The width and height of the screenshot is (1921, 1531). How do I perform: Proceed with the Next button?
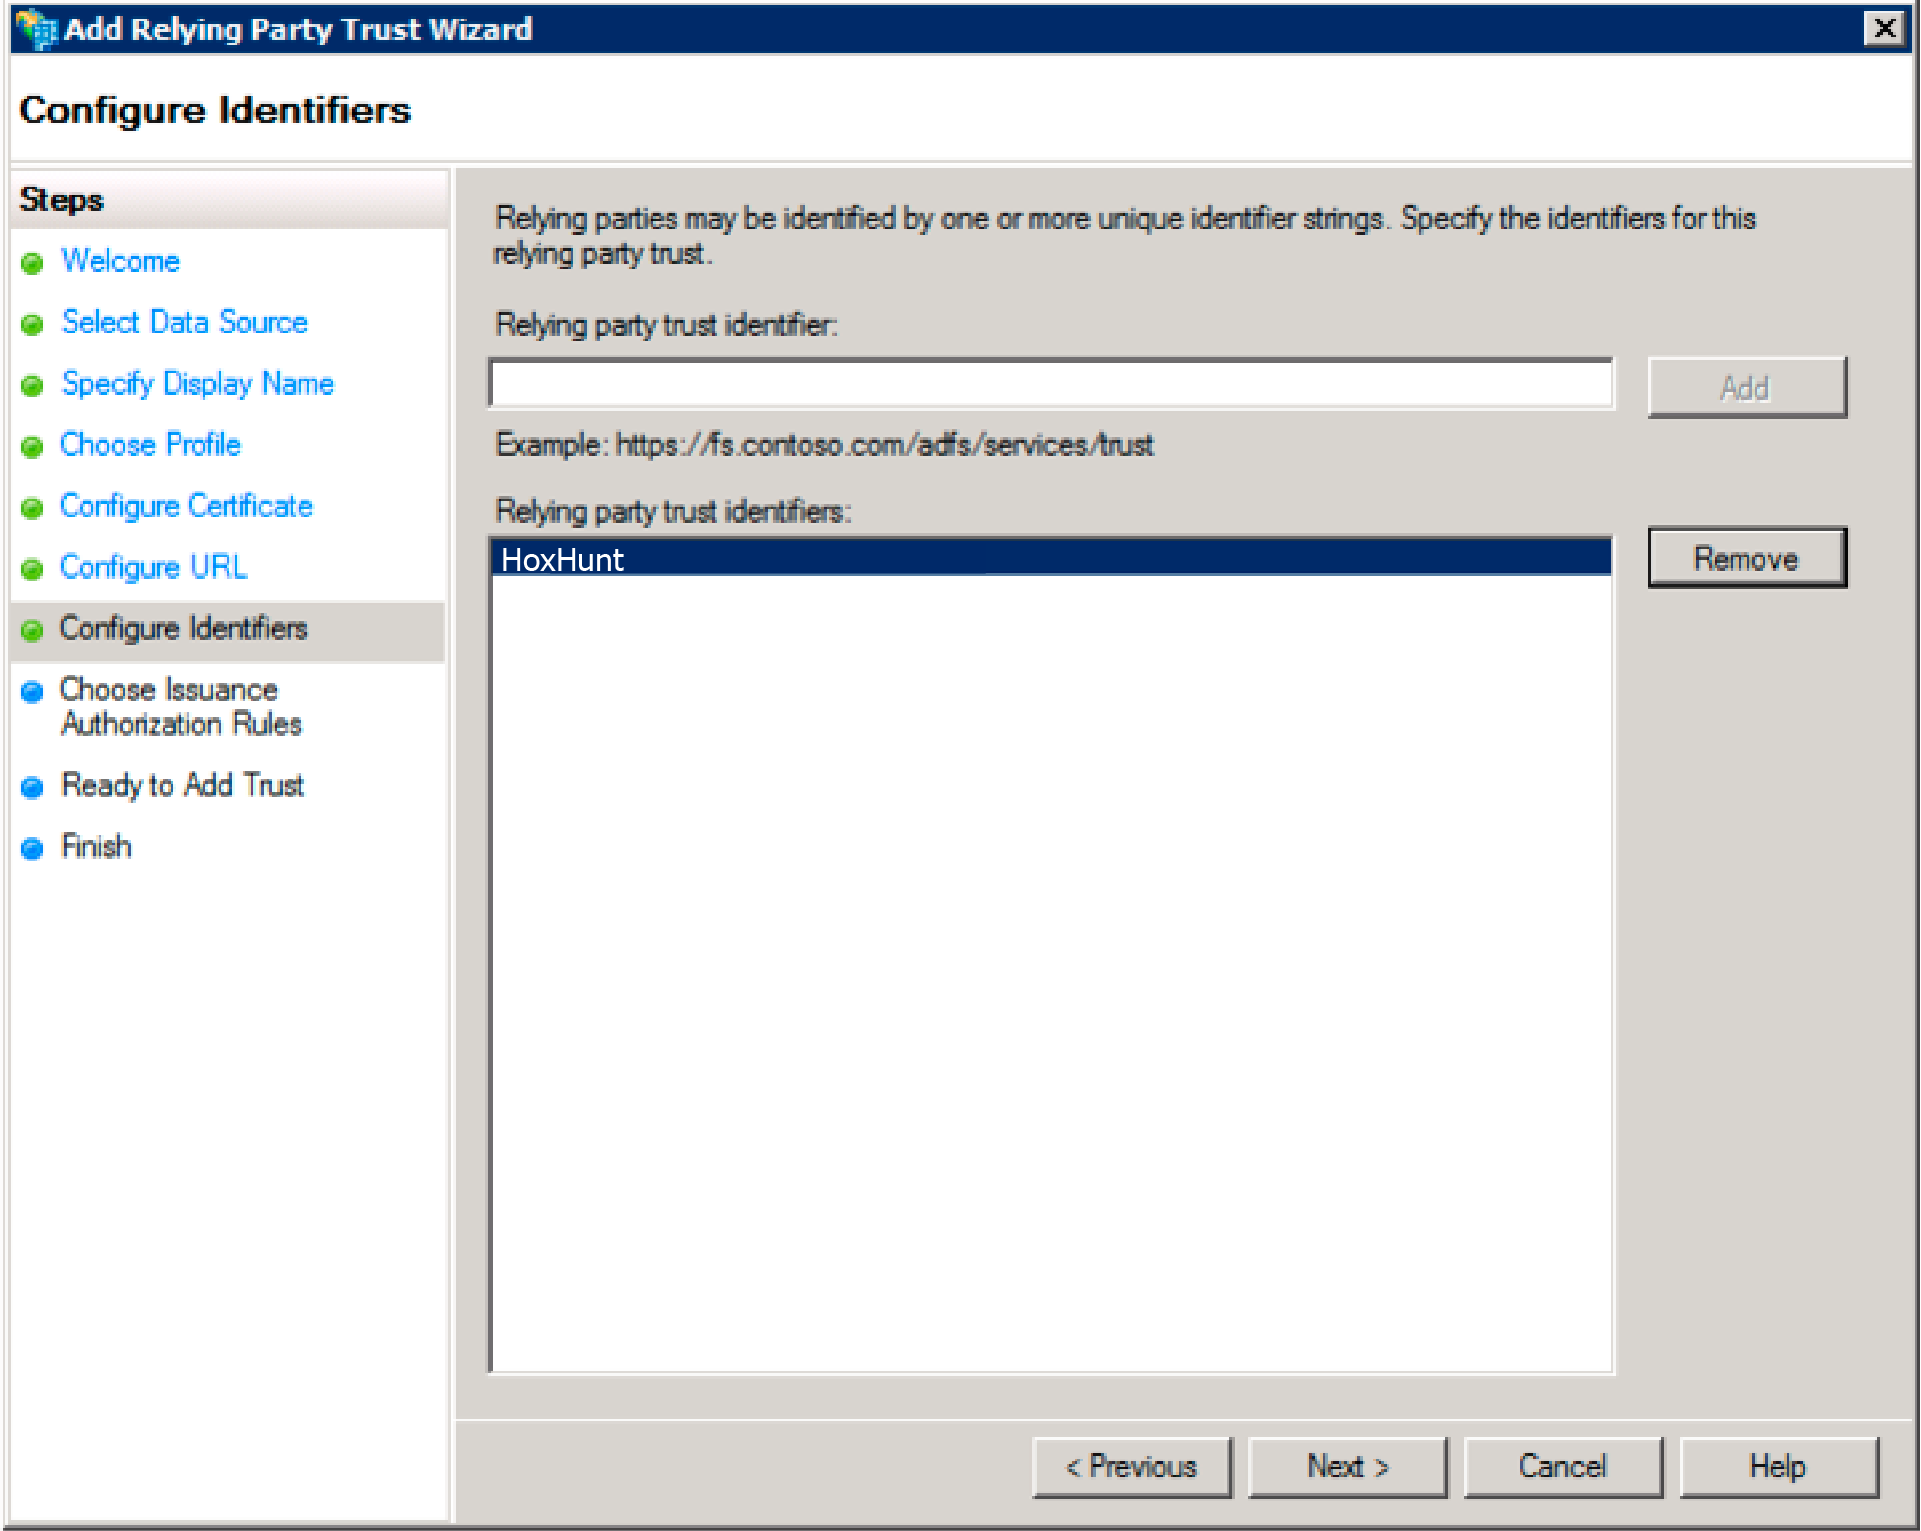(x=1346, y=1466)
